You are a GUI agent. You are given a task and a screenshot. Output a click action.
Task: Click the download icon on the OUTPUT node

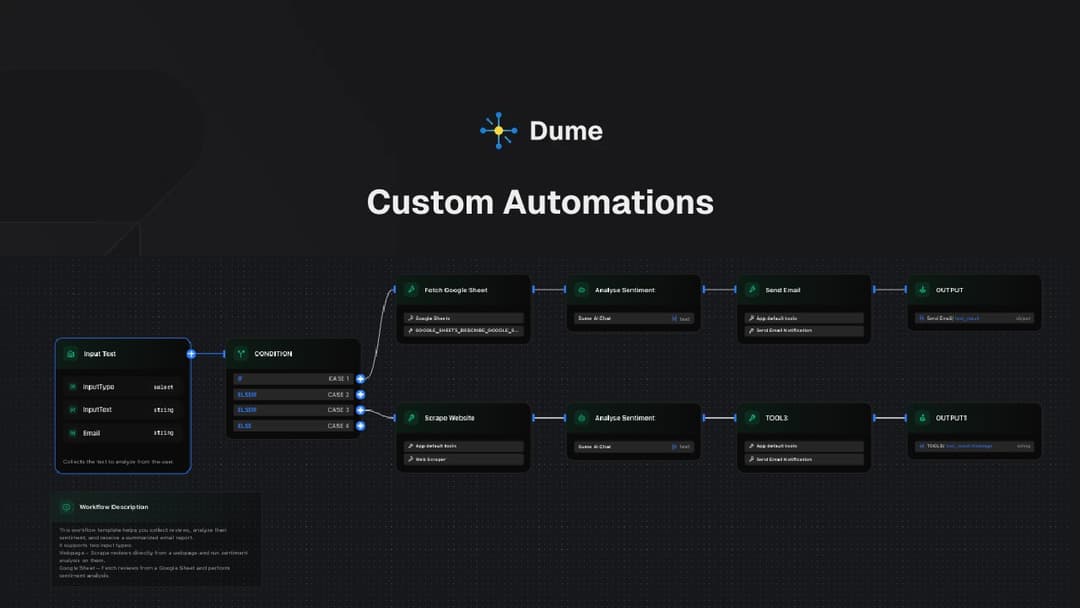point(922,290)
